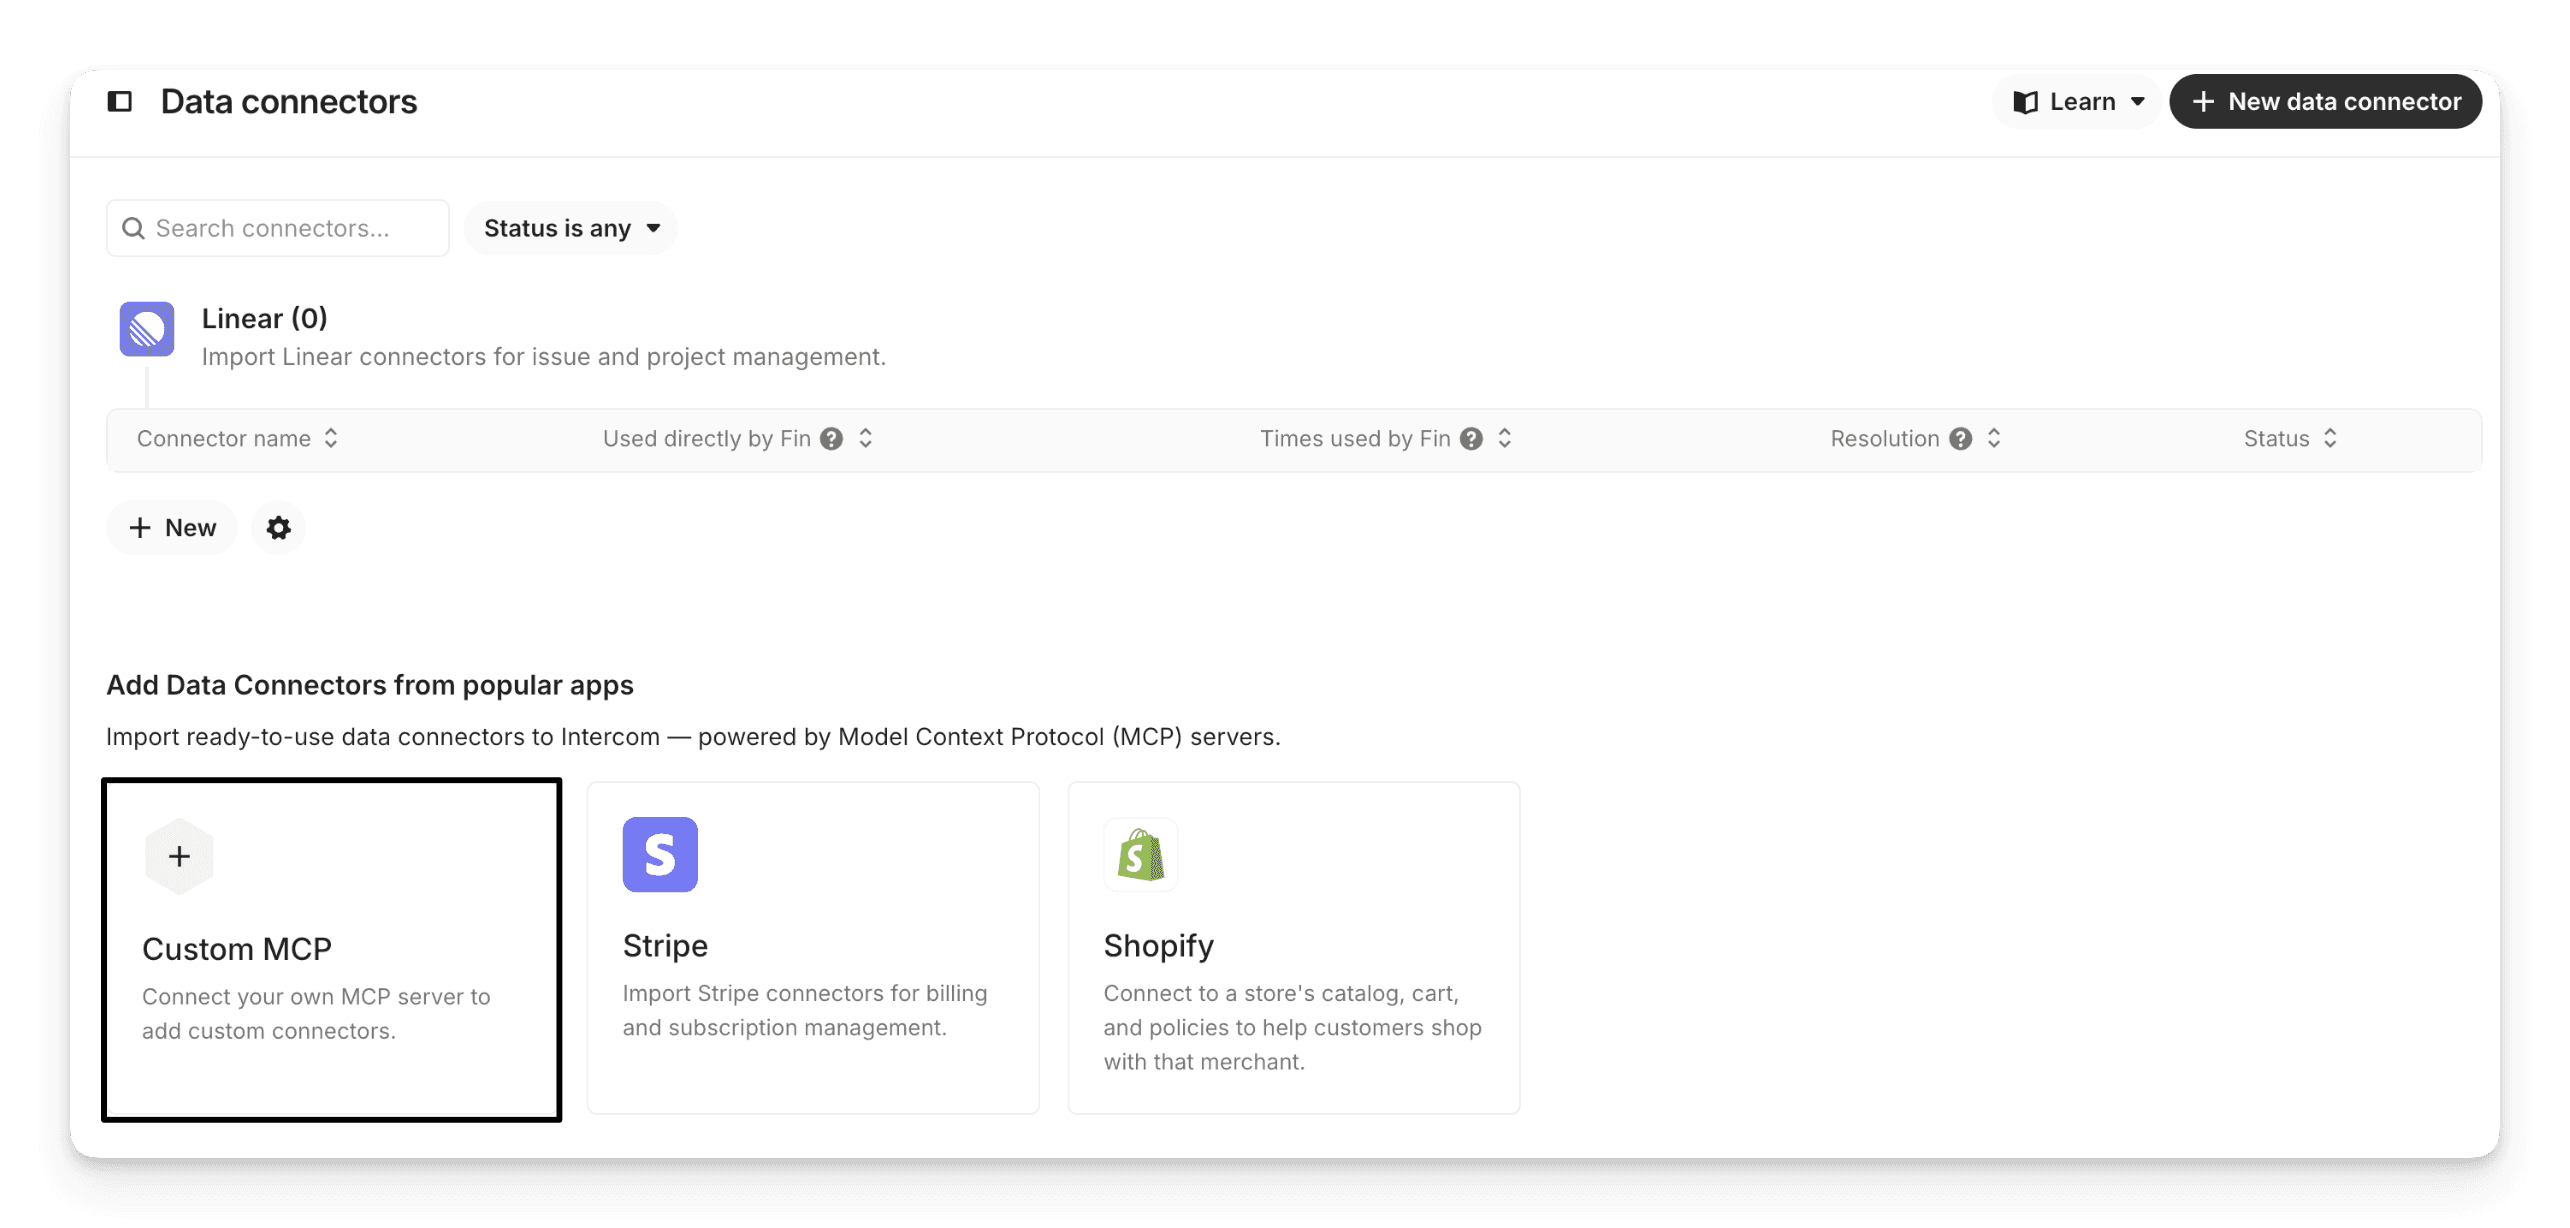
Task: Open the Learn dropdown
Action: tap(2079, 102)
